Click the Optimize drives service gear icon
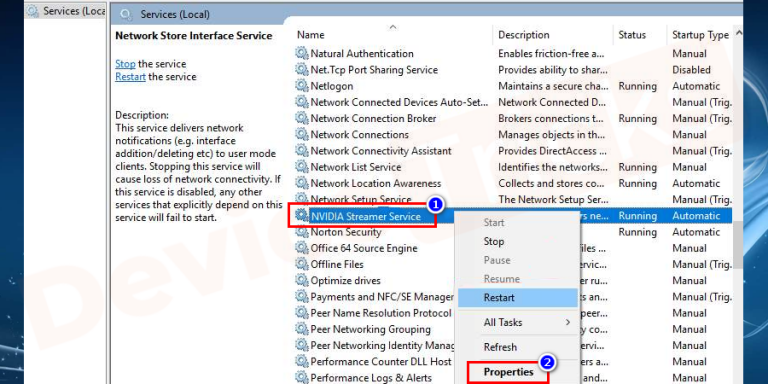The width and height of the screenshot is (768, 384). point(302,281)
